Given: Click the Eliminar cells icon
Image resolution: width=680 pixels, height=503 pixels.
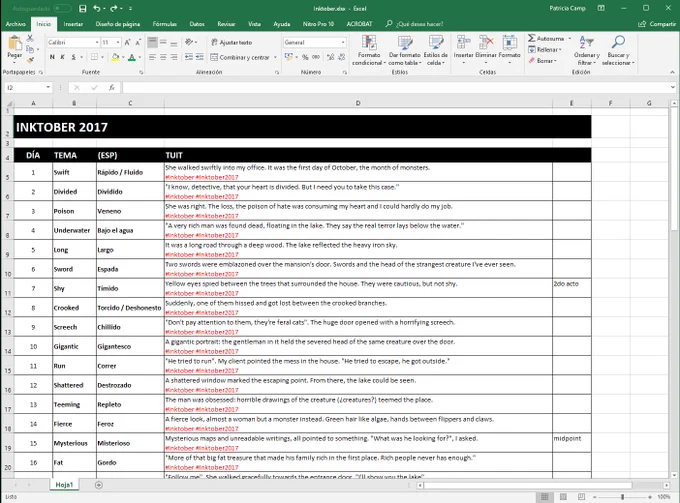Looking at the screenshot, I should (x=486, y=42).
